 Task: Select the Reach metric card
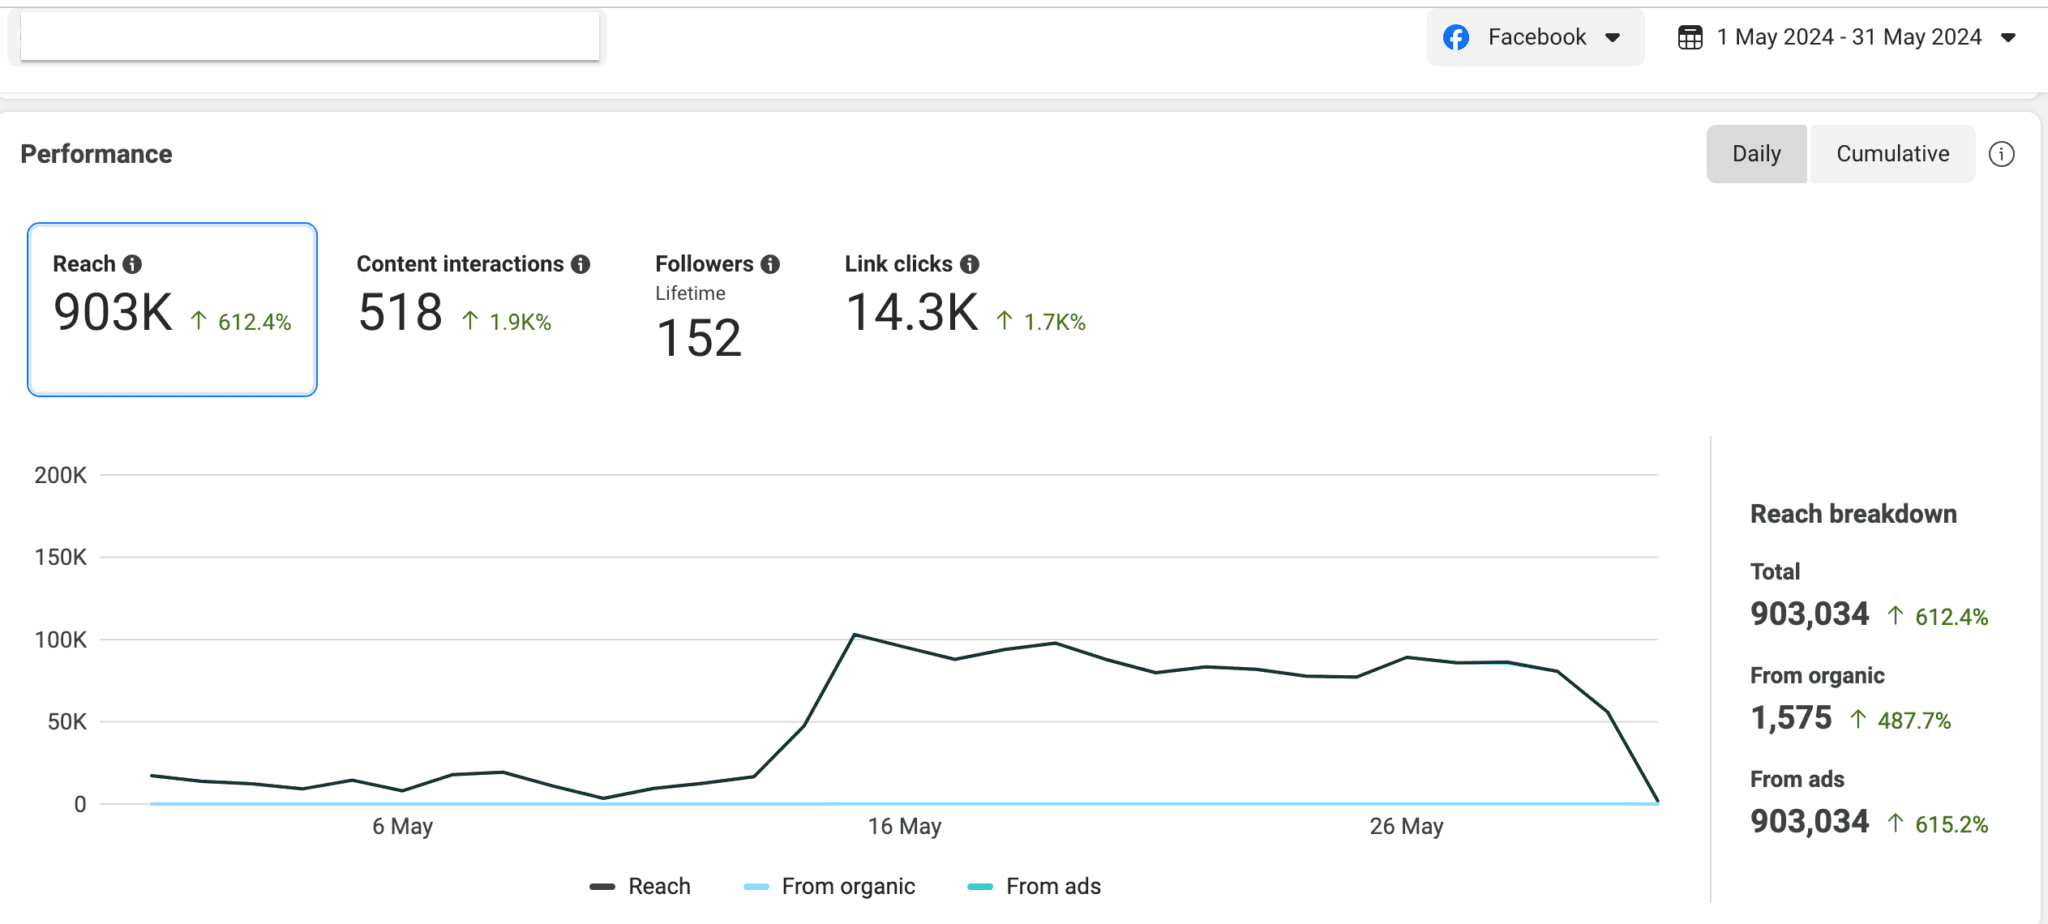[x=172, y=310]
